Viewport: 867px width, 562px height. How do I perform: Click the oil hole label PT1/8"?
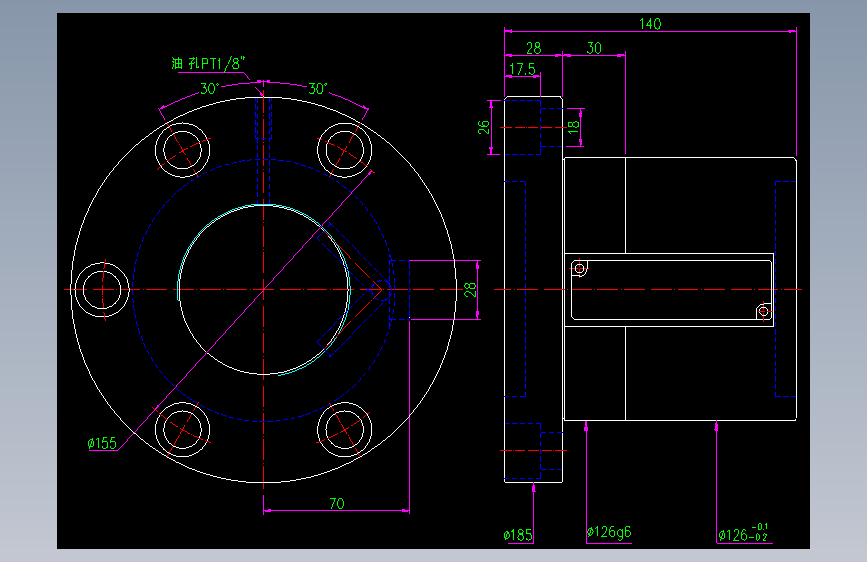click(x=208, y=63)
